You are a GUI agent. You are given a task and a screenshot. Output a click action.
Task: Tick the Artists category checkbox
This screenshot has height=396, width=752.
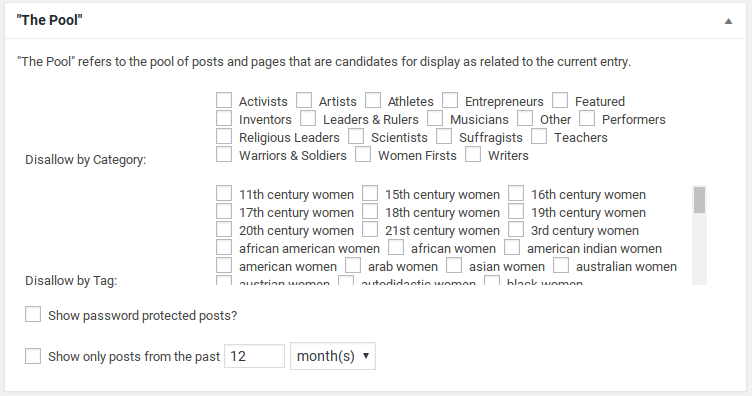pos(304,101)
